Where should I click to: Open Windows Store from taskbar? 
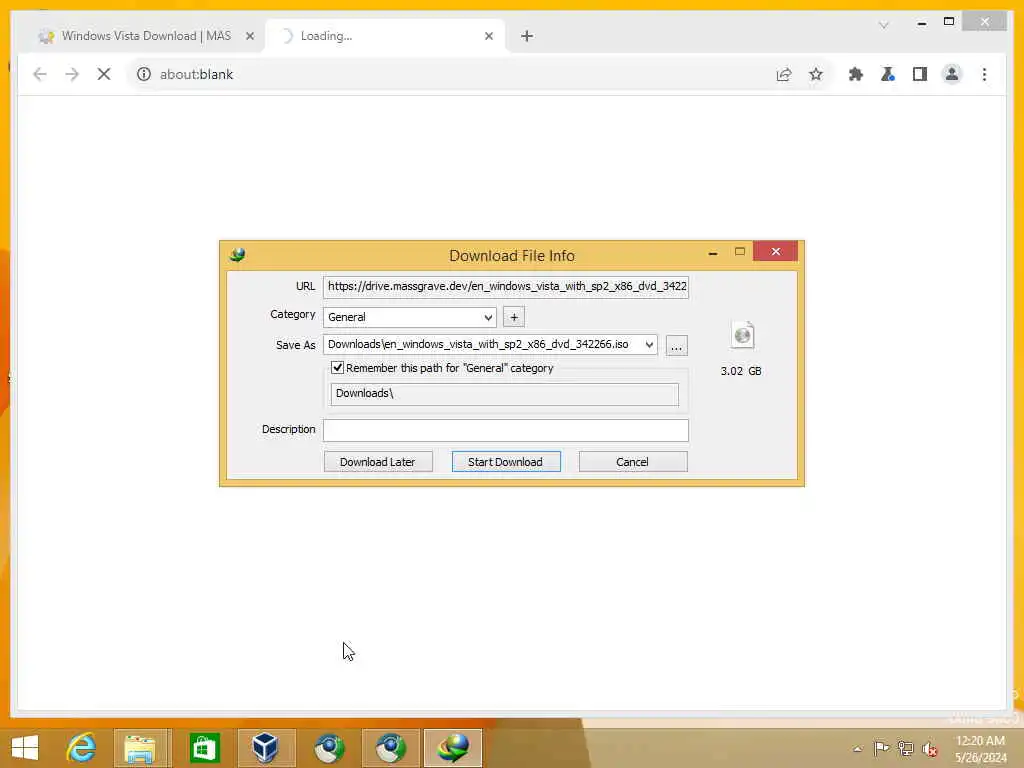tap(204, 748)
